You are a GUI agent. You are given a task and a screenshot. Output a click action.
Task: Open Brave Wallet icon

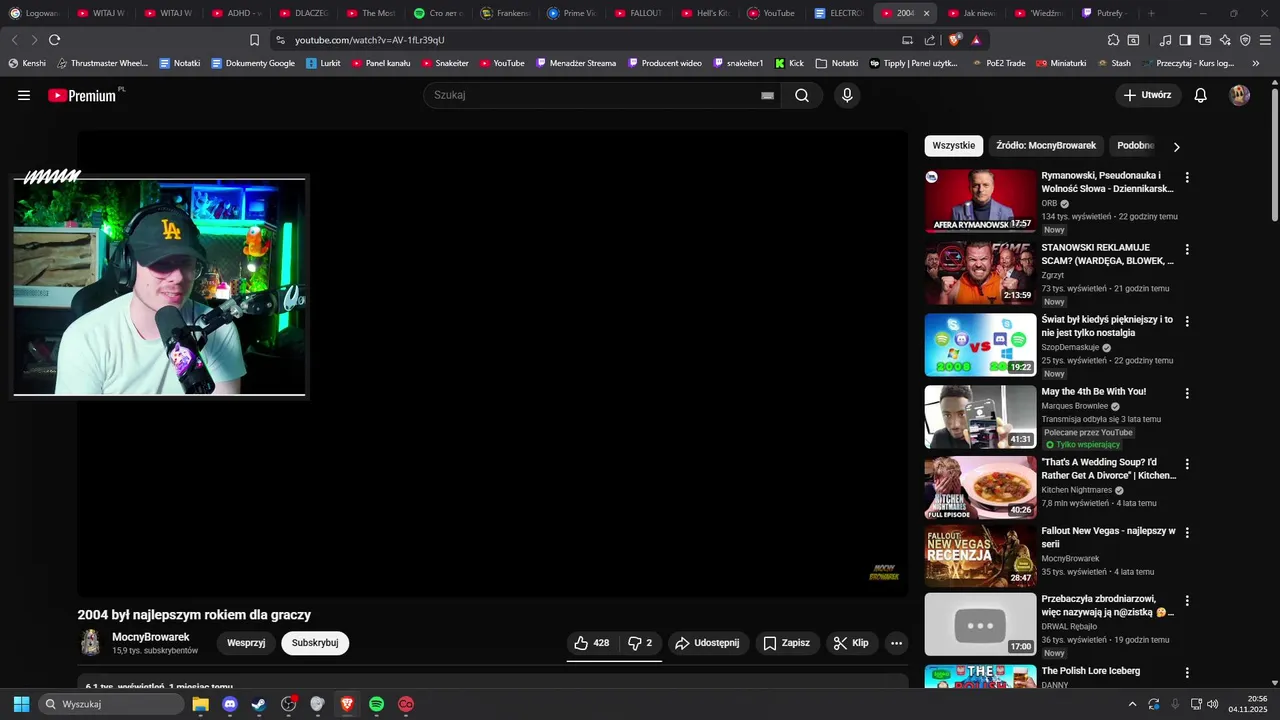[1205, 40]
